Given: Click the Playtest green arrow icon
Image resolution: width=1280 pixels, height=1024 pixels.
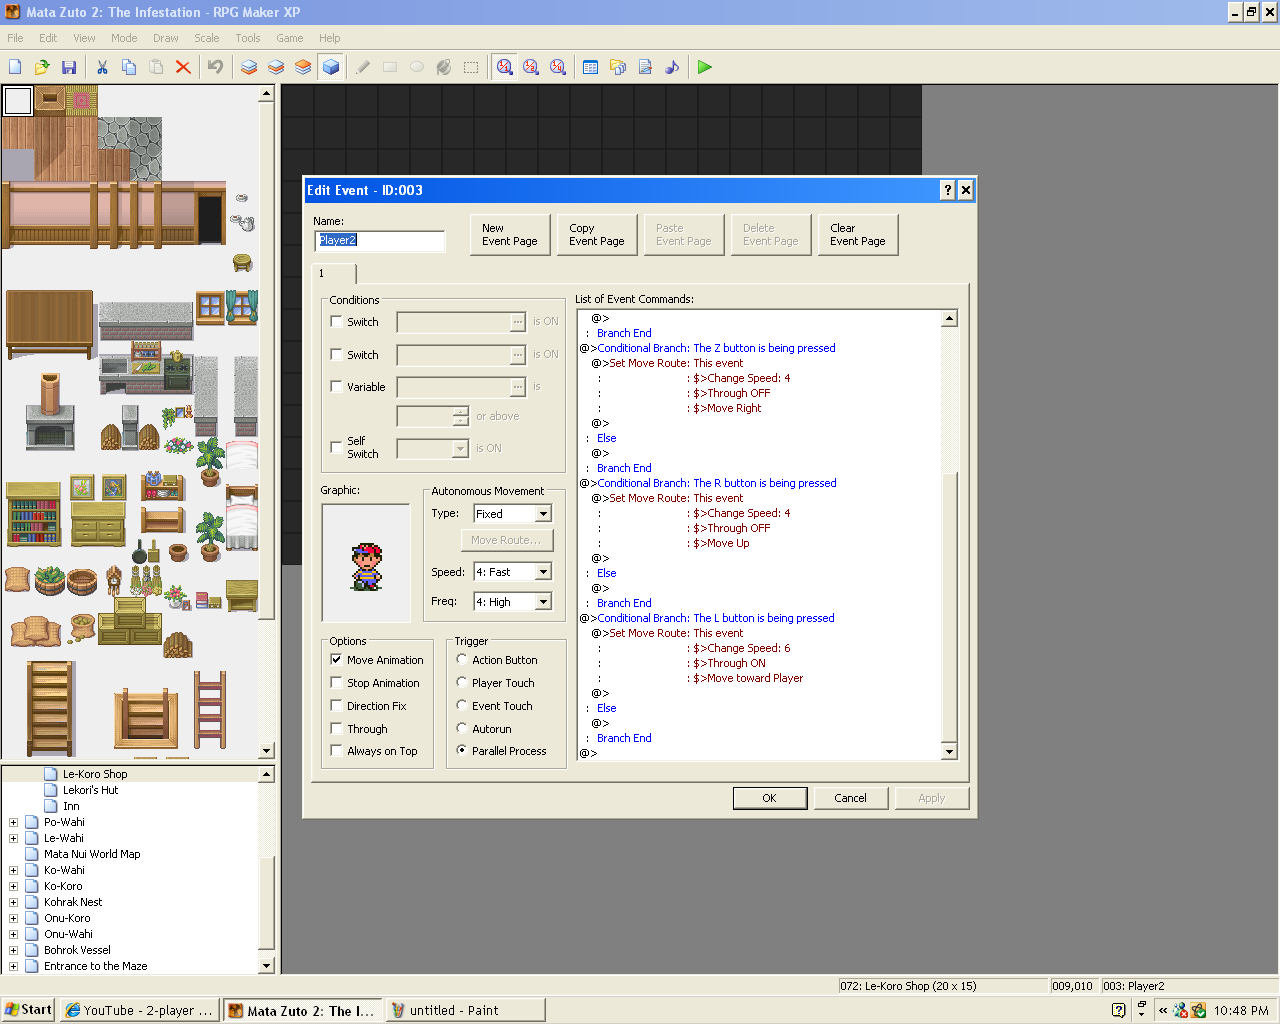Looking at the screenshot, I should click(705, 67).
